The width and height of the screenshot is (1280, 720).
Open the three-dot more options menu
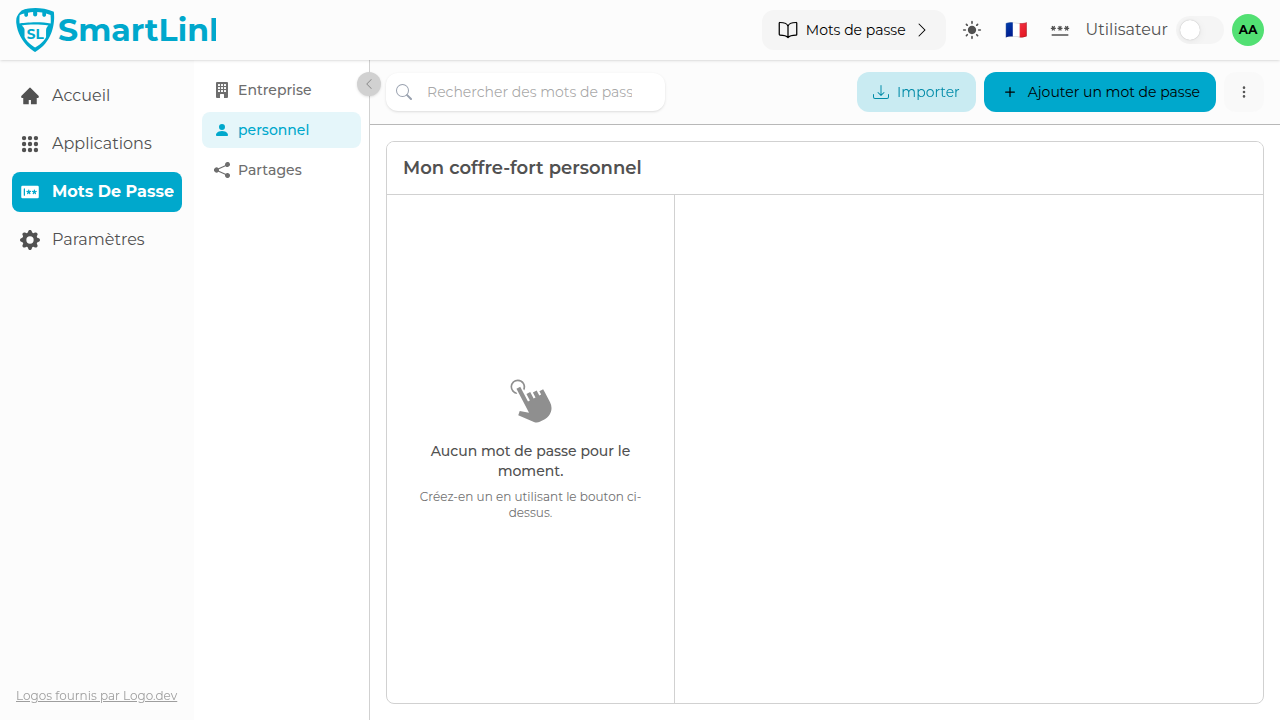1244,92
